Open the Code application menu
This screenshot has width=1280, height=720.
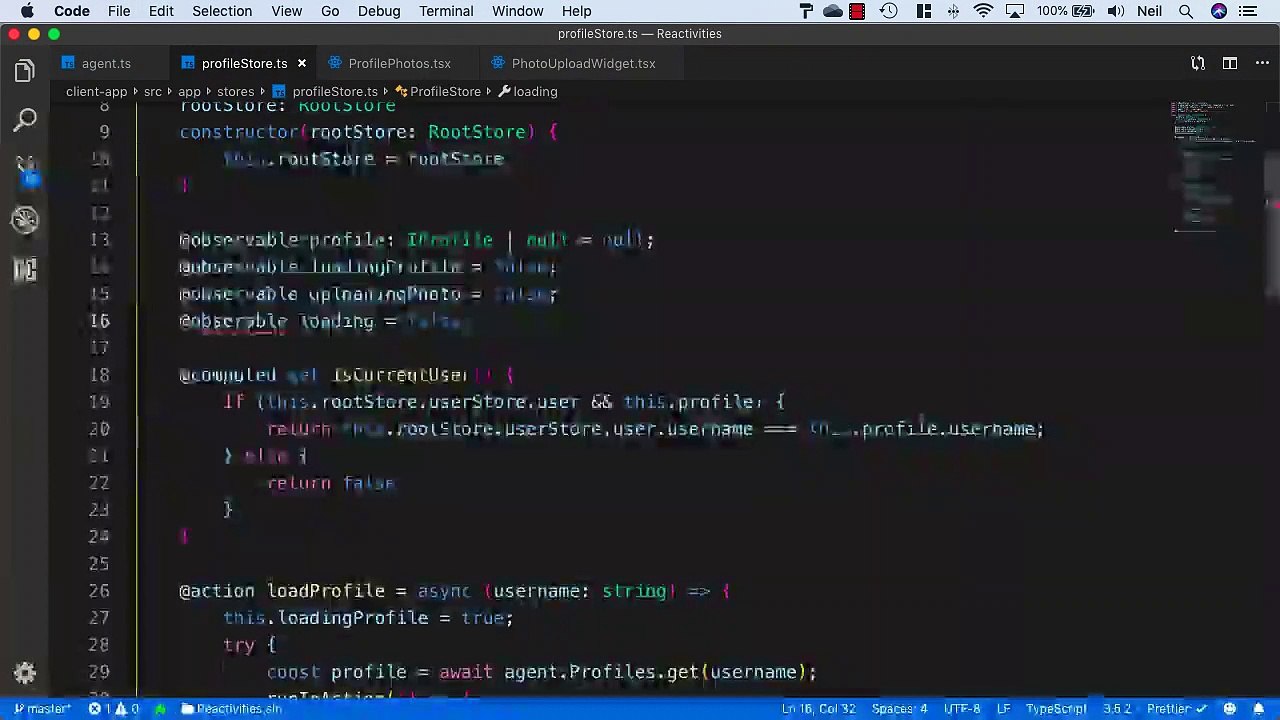pos(72,11)
